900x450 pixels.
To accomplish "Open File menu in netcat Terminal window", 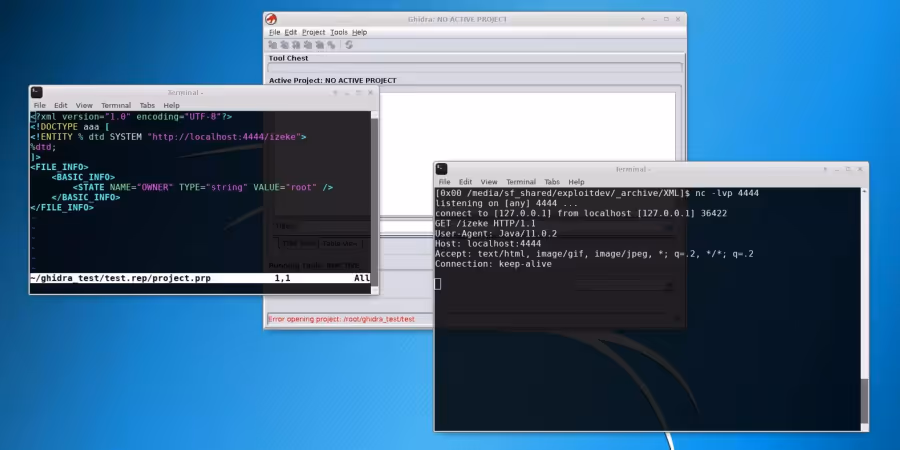I will pyautogui.click(x=444, y=182).
